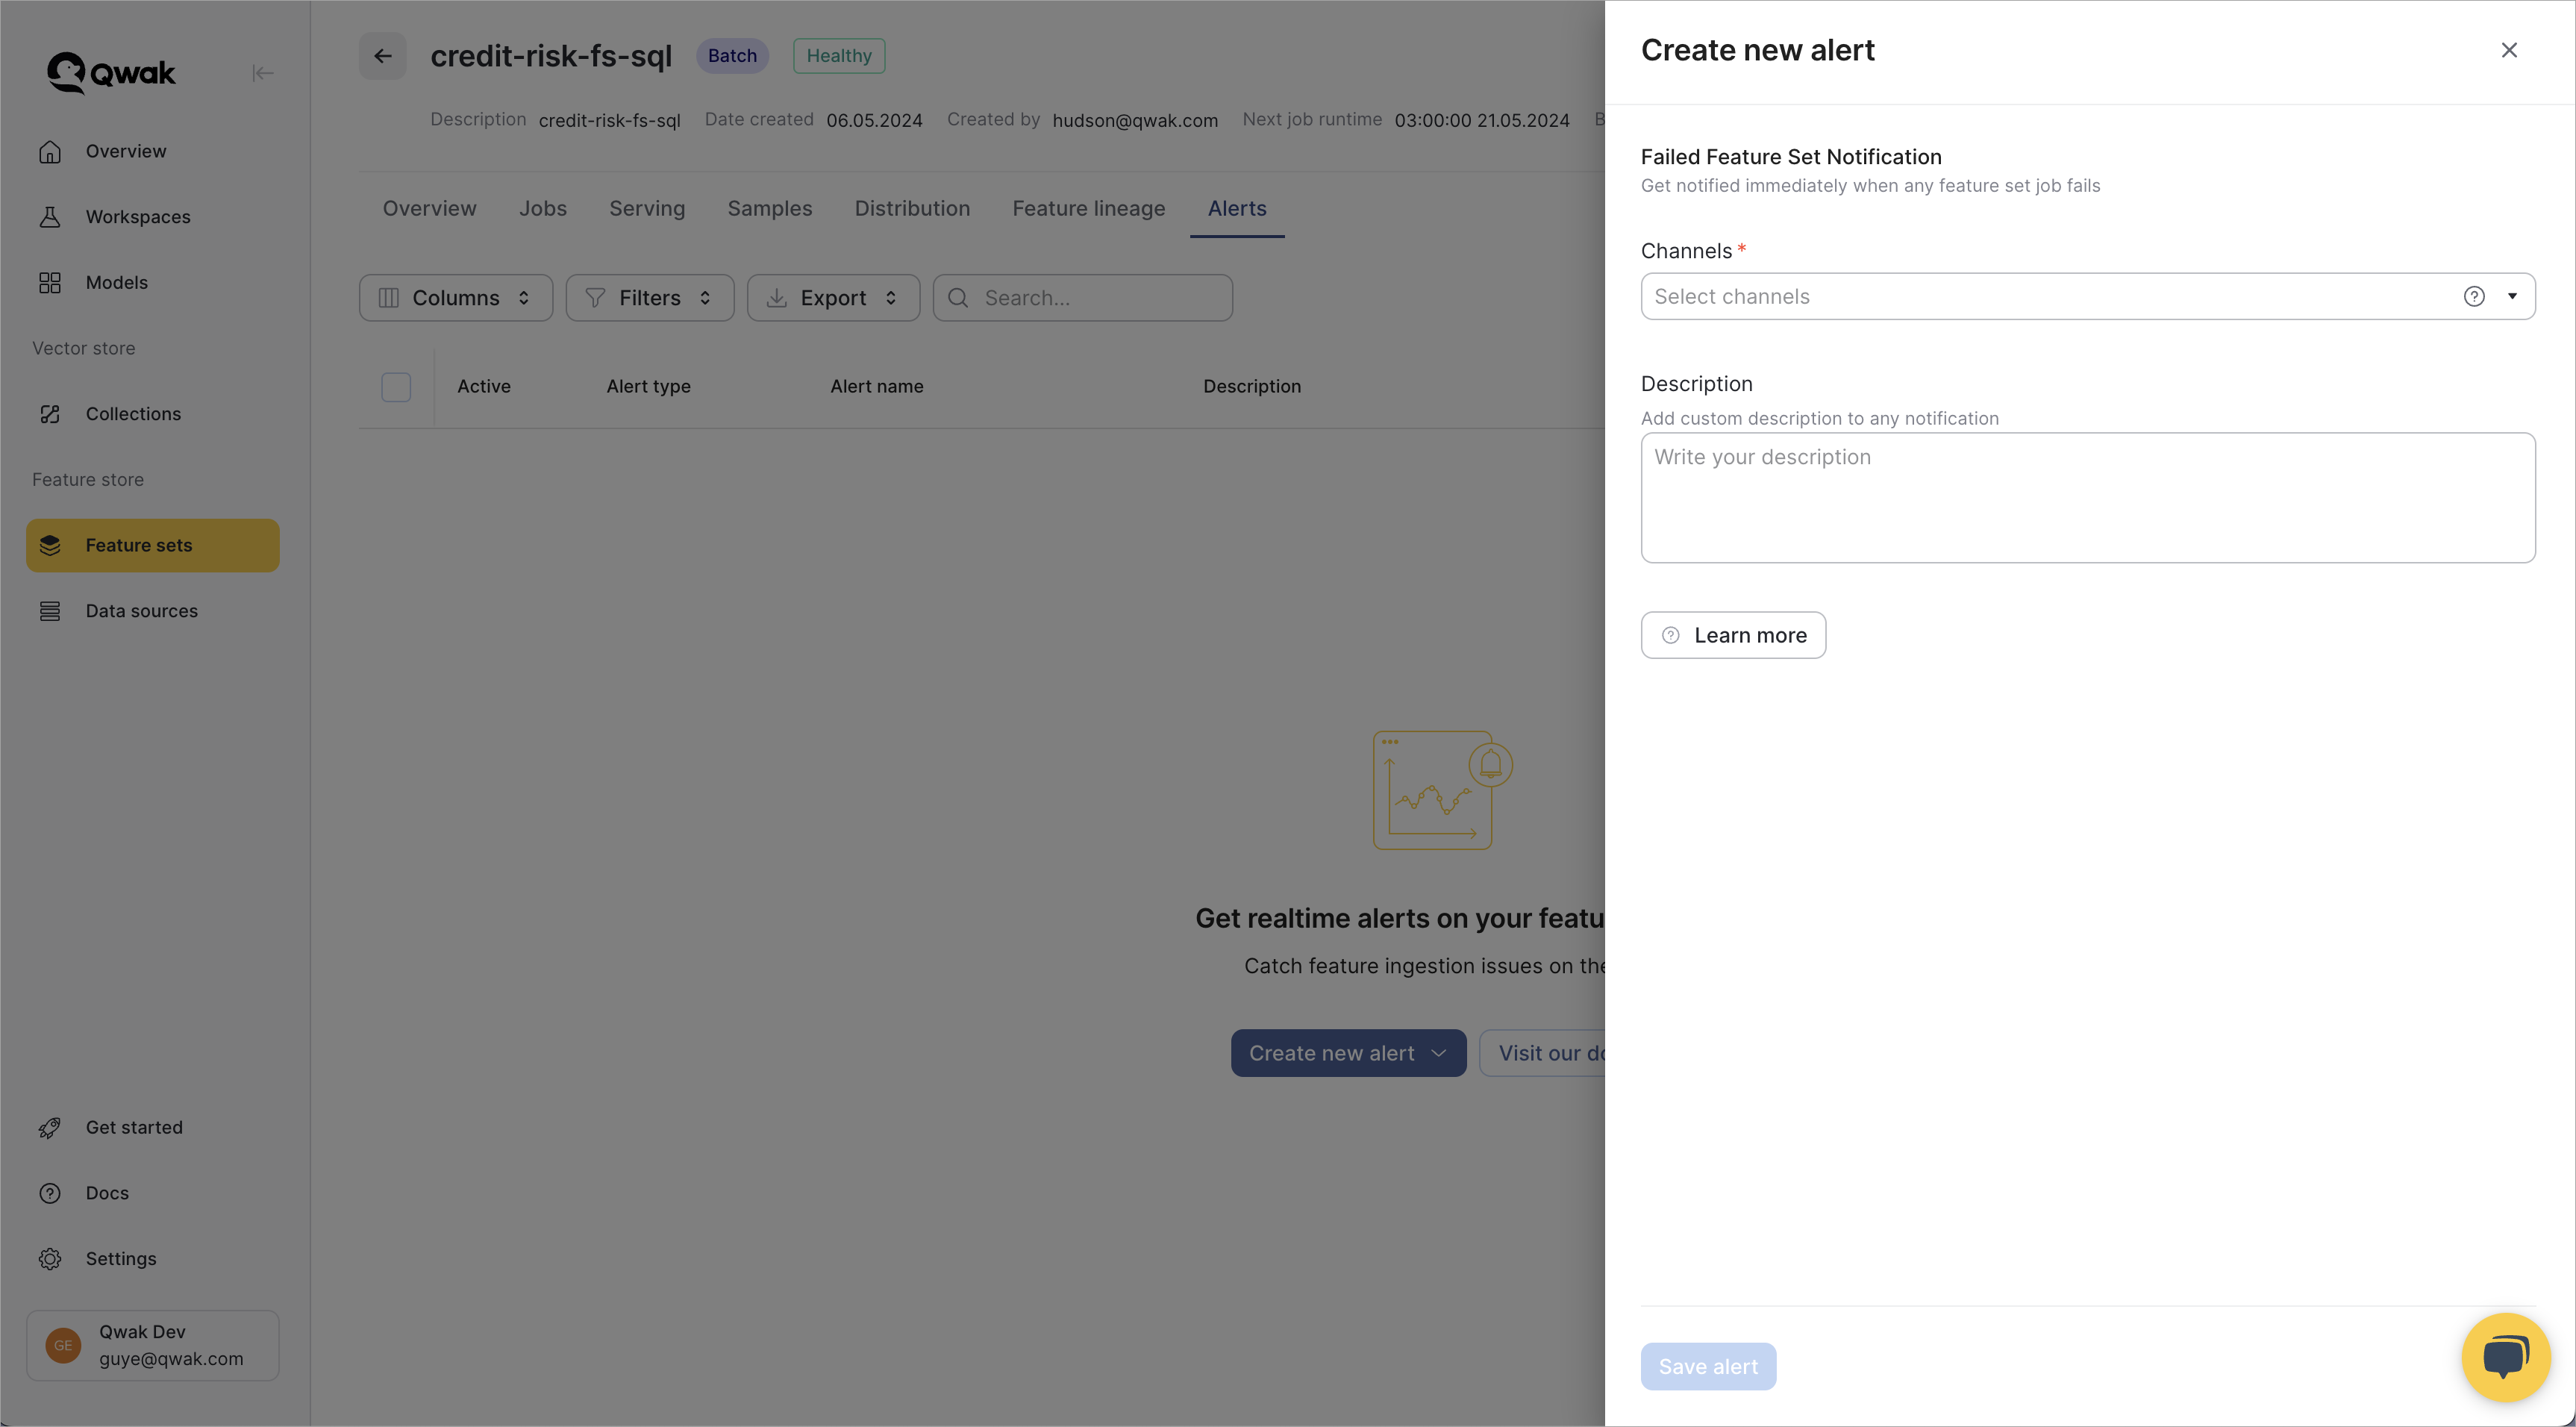Click the Write your description field
The width and height of the screenshot is (2576, 1427).
2087,497
